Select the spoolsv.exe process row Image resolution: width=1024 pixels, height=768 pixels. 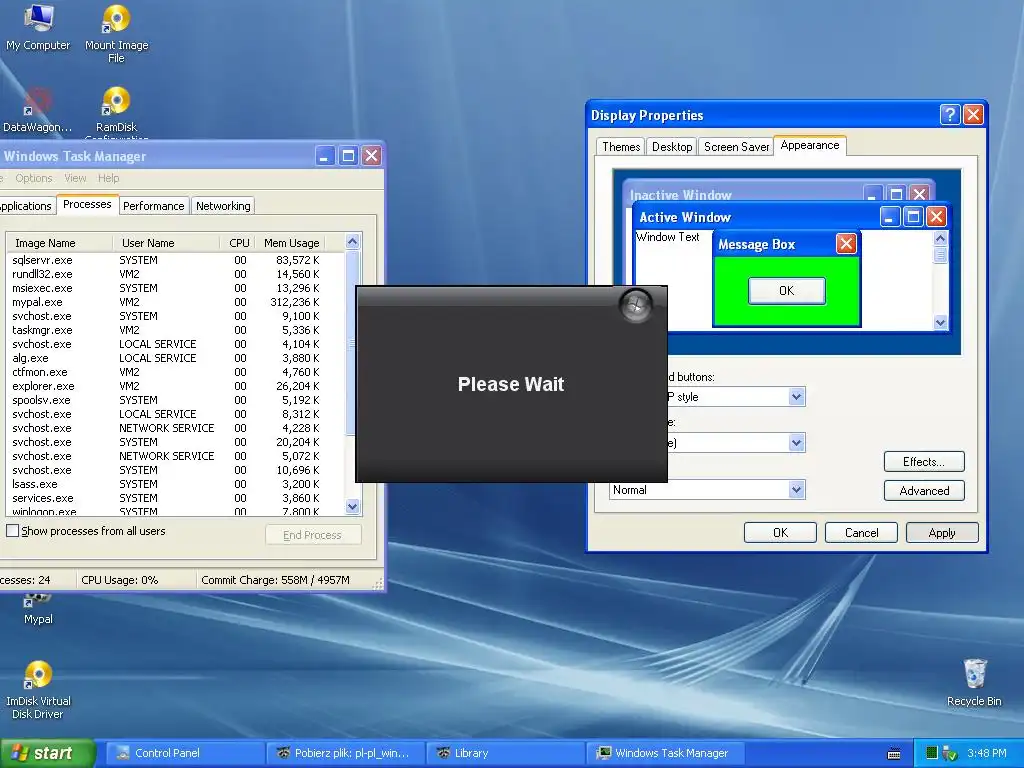pos(175,400)
